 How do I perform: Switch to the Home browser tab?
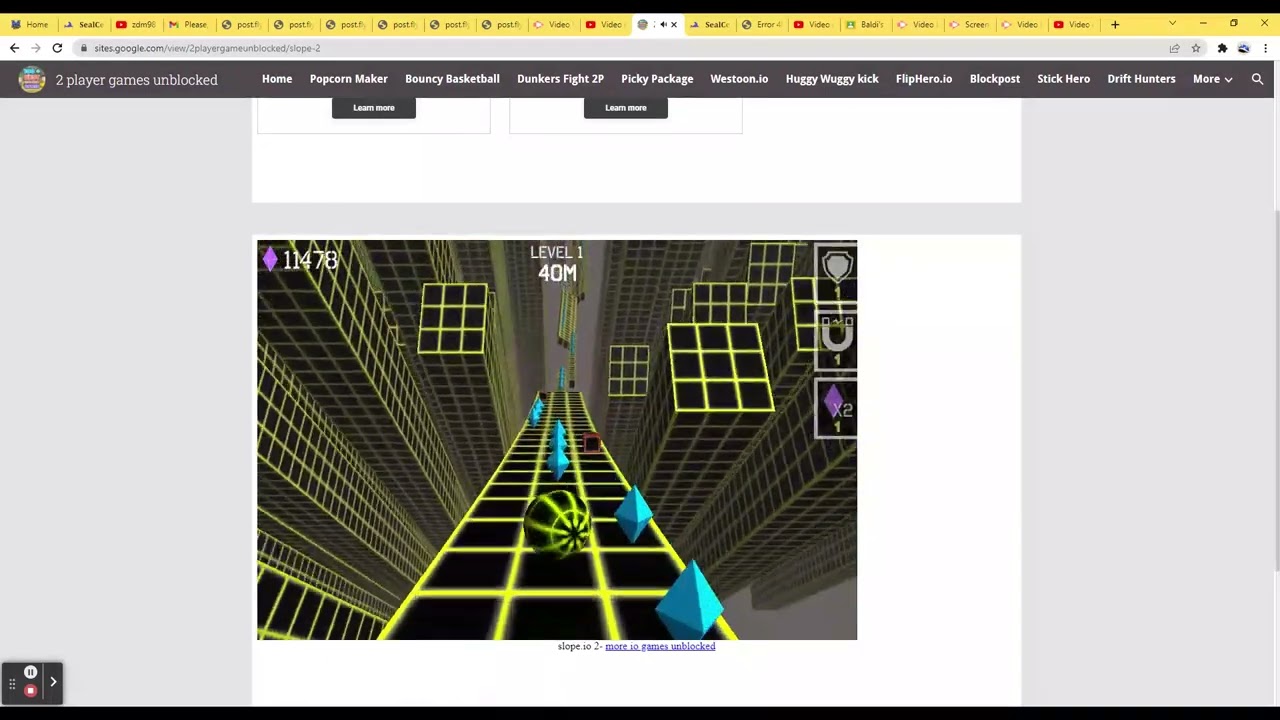(29, 24)
